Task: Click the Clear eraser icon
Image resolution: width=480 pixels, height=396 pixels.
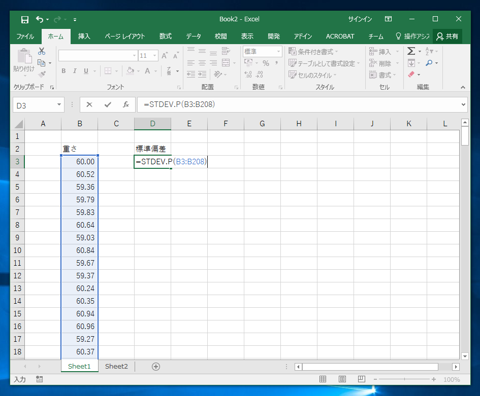Action: tap(411, 74)
